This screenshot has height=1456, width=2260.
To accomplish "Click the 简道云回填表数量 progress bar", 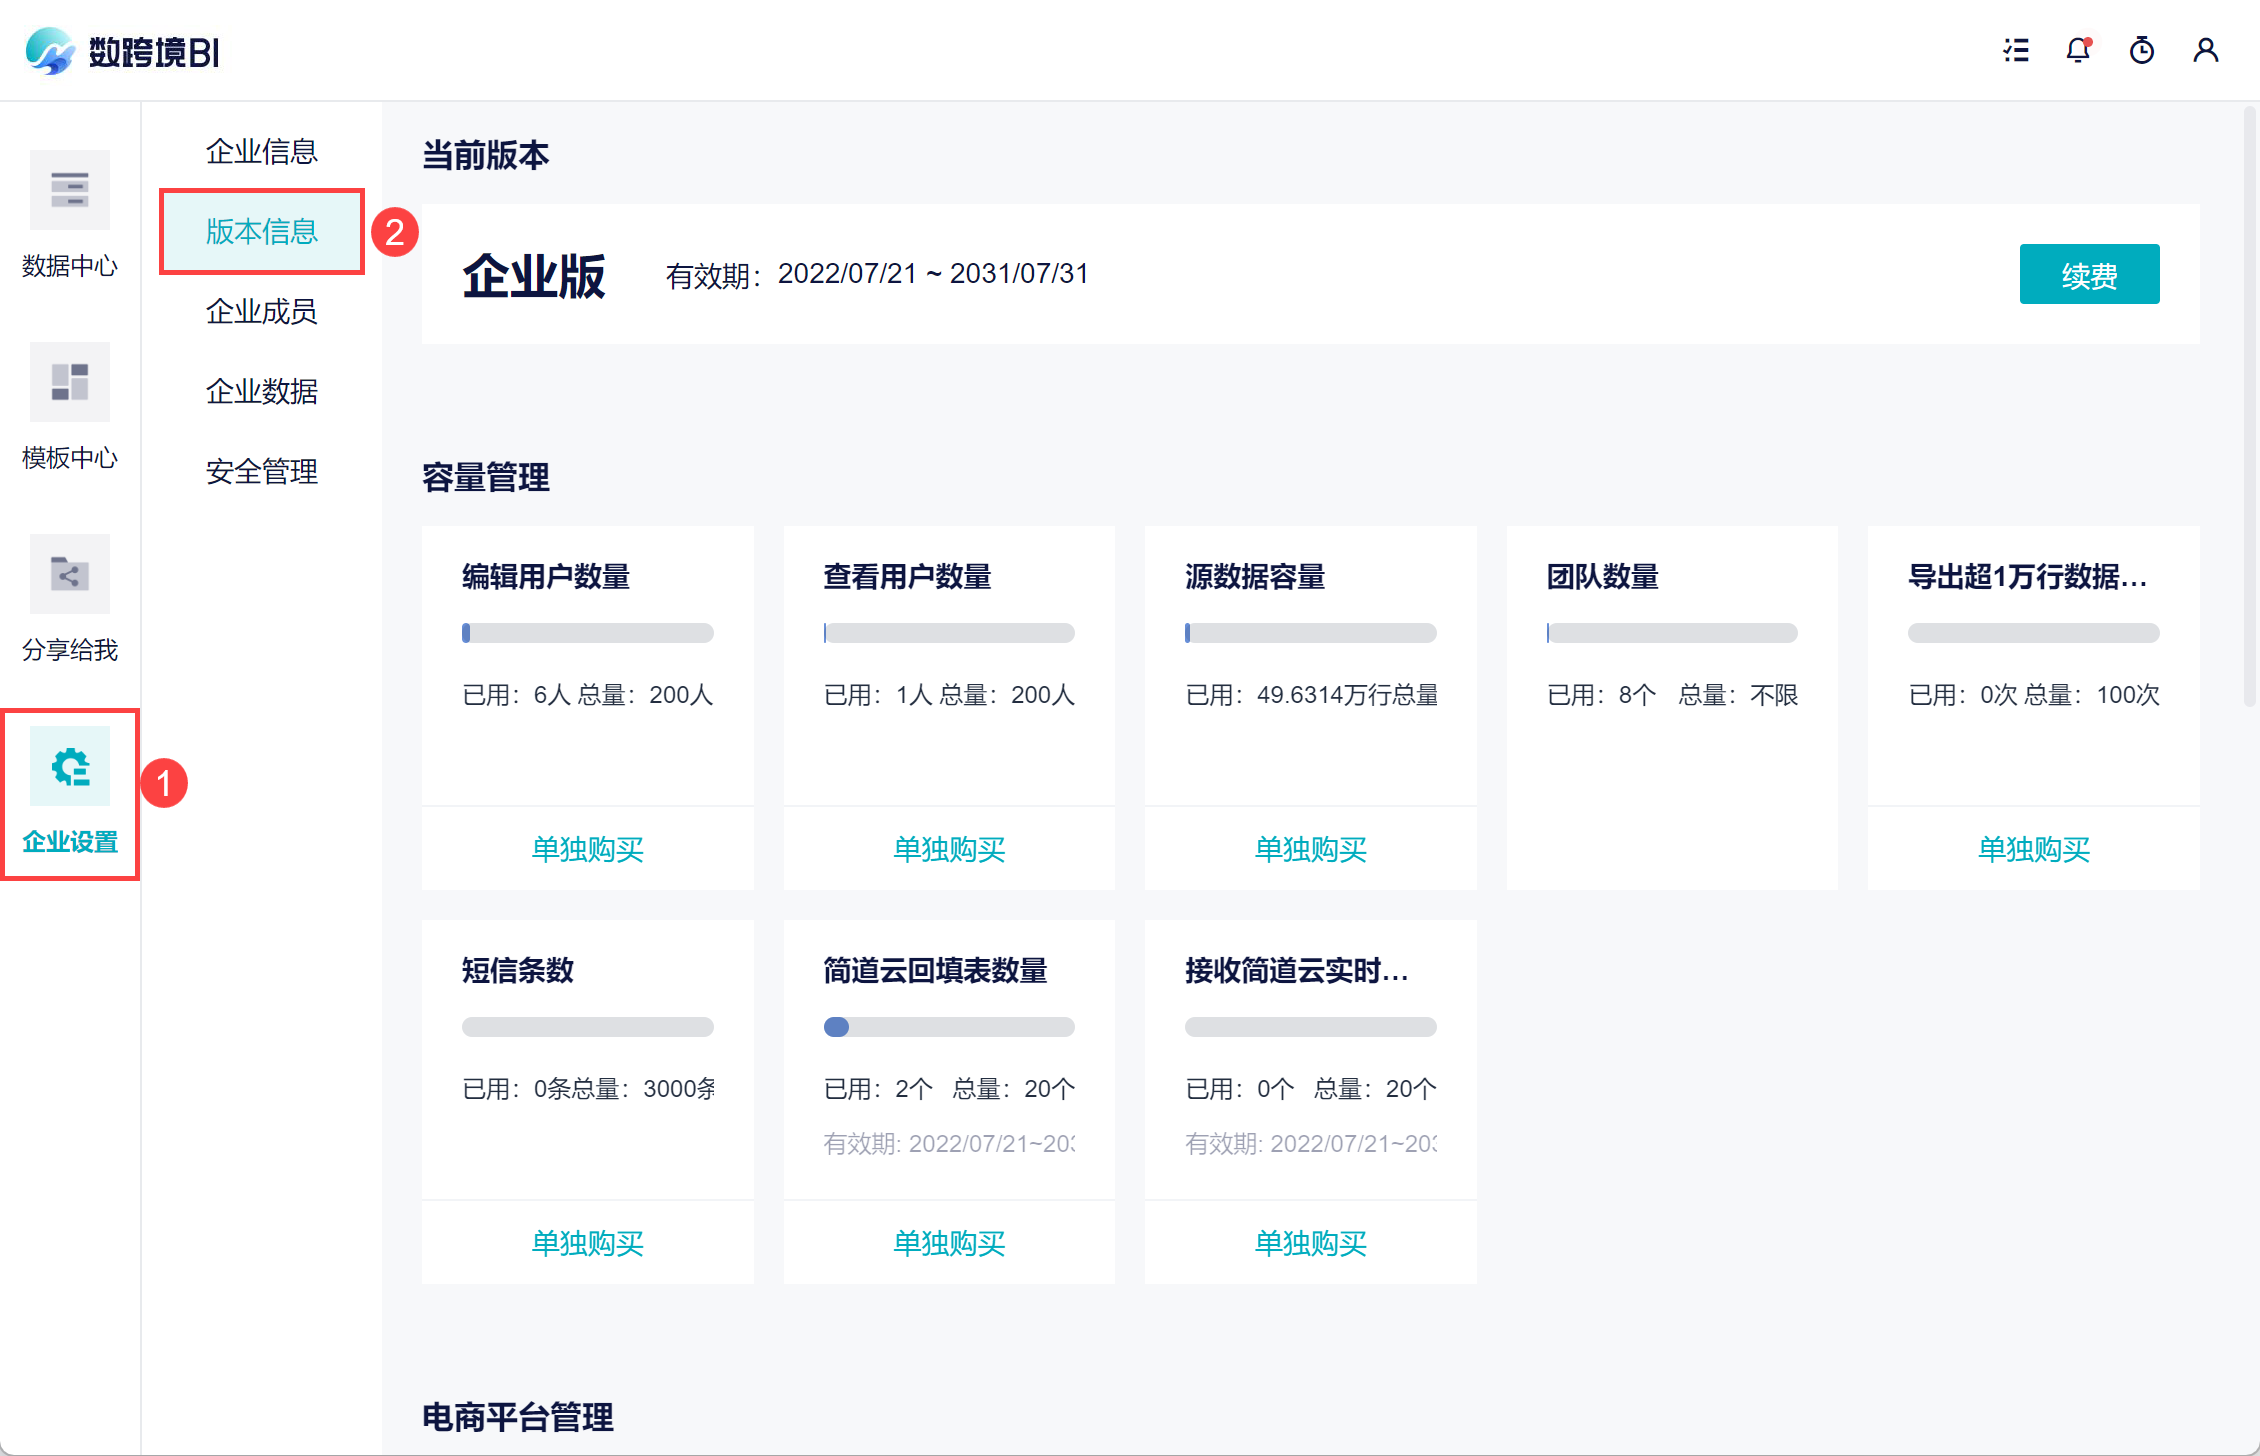I will tap(948, 1027).
